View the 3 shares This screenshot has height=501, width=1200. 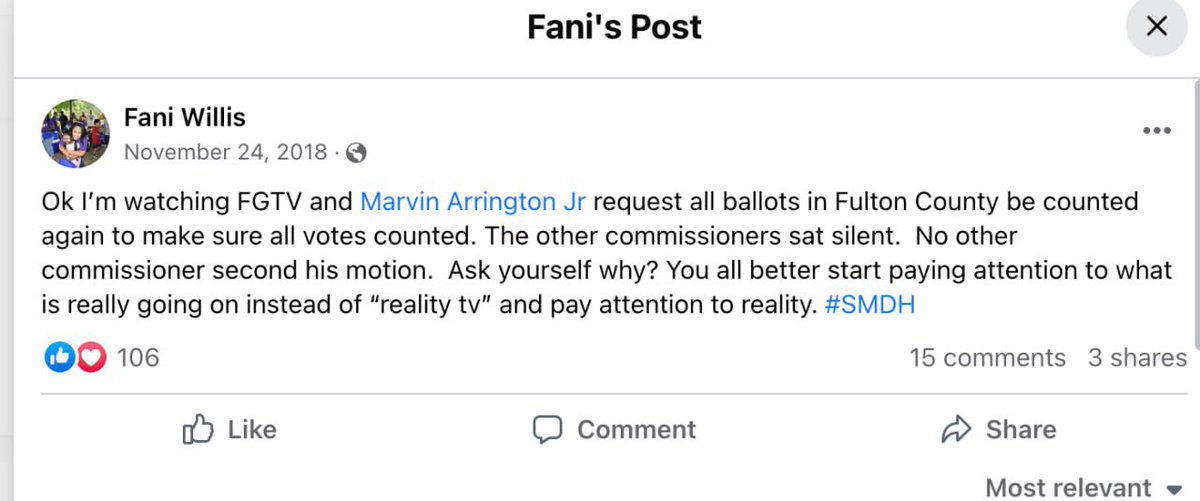1137,357
